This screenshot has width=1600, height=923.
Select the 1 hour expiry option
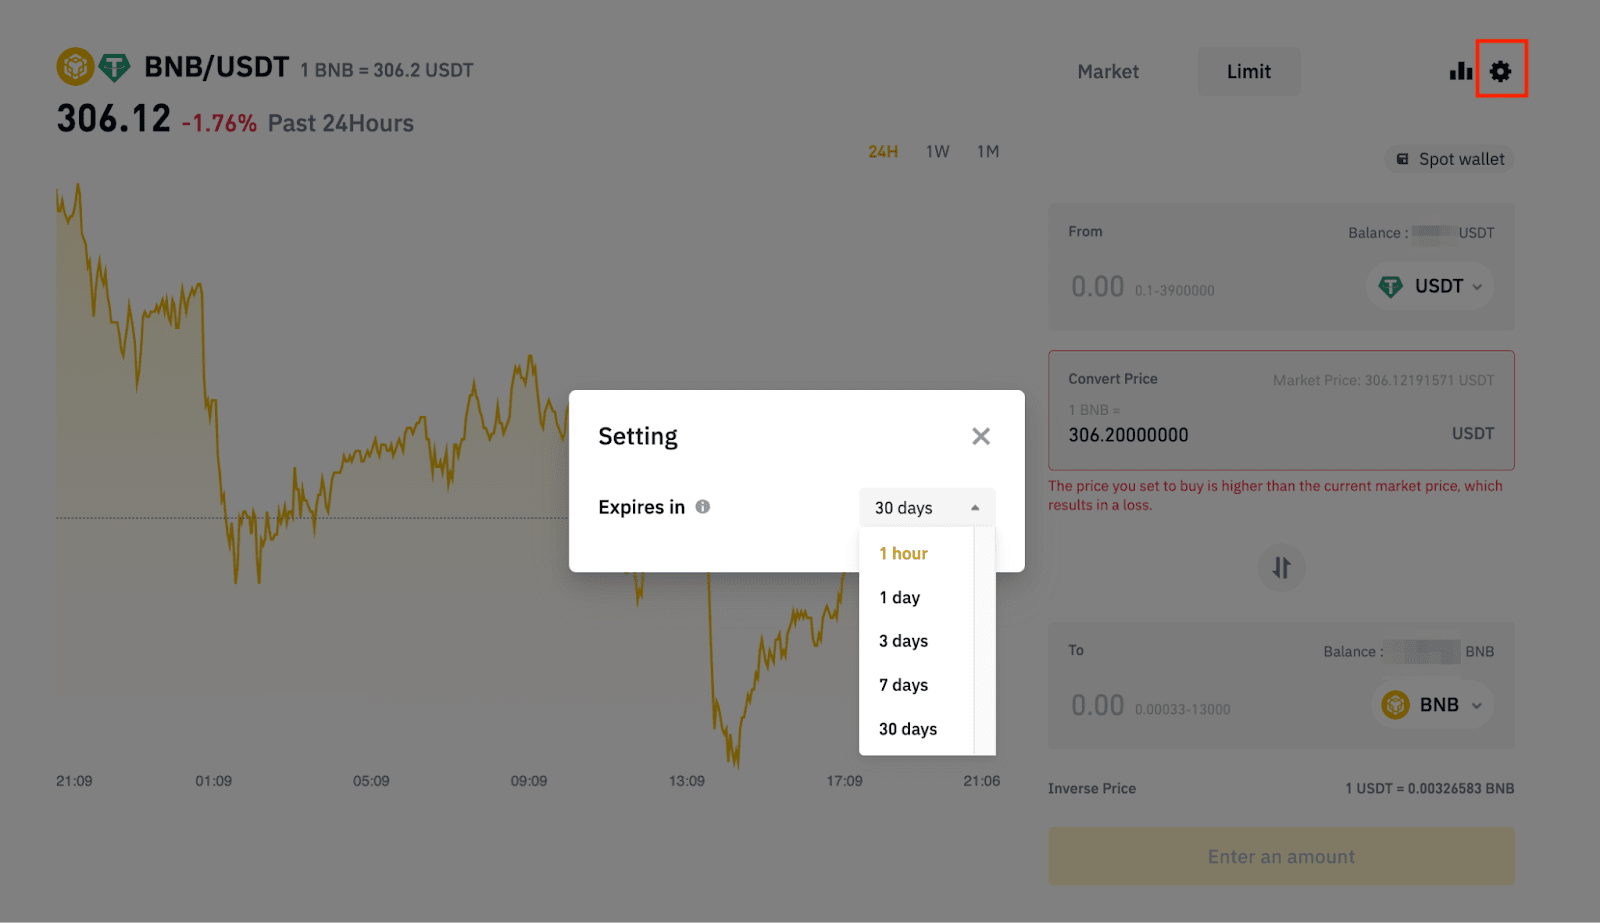[904, 554]
